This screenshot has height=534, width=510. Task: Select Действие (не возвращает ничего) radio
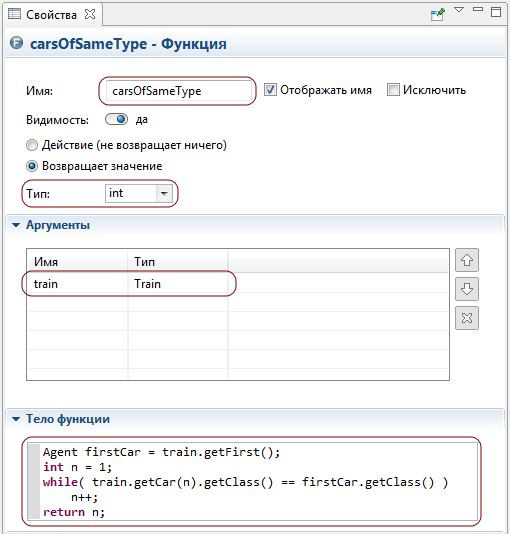(32, 145)
